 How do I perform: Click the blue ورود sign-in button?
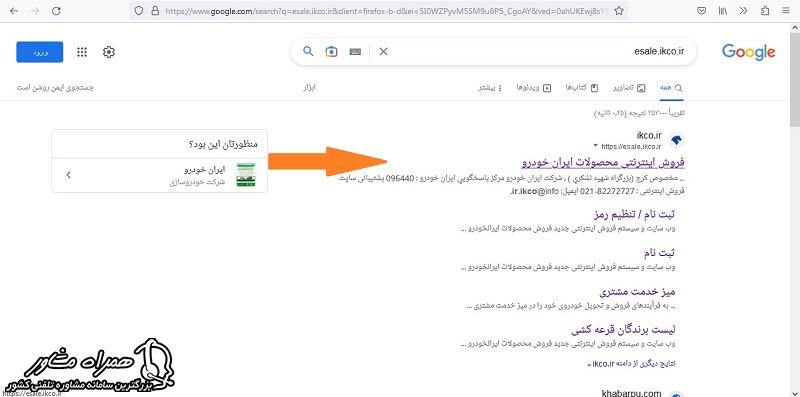pyautogui.click(x=40, y=52)
